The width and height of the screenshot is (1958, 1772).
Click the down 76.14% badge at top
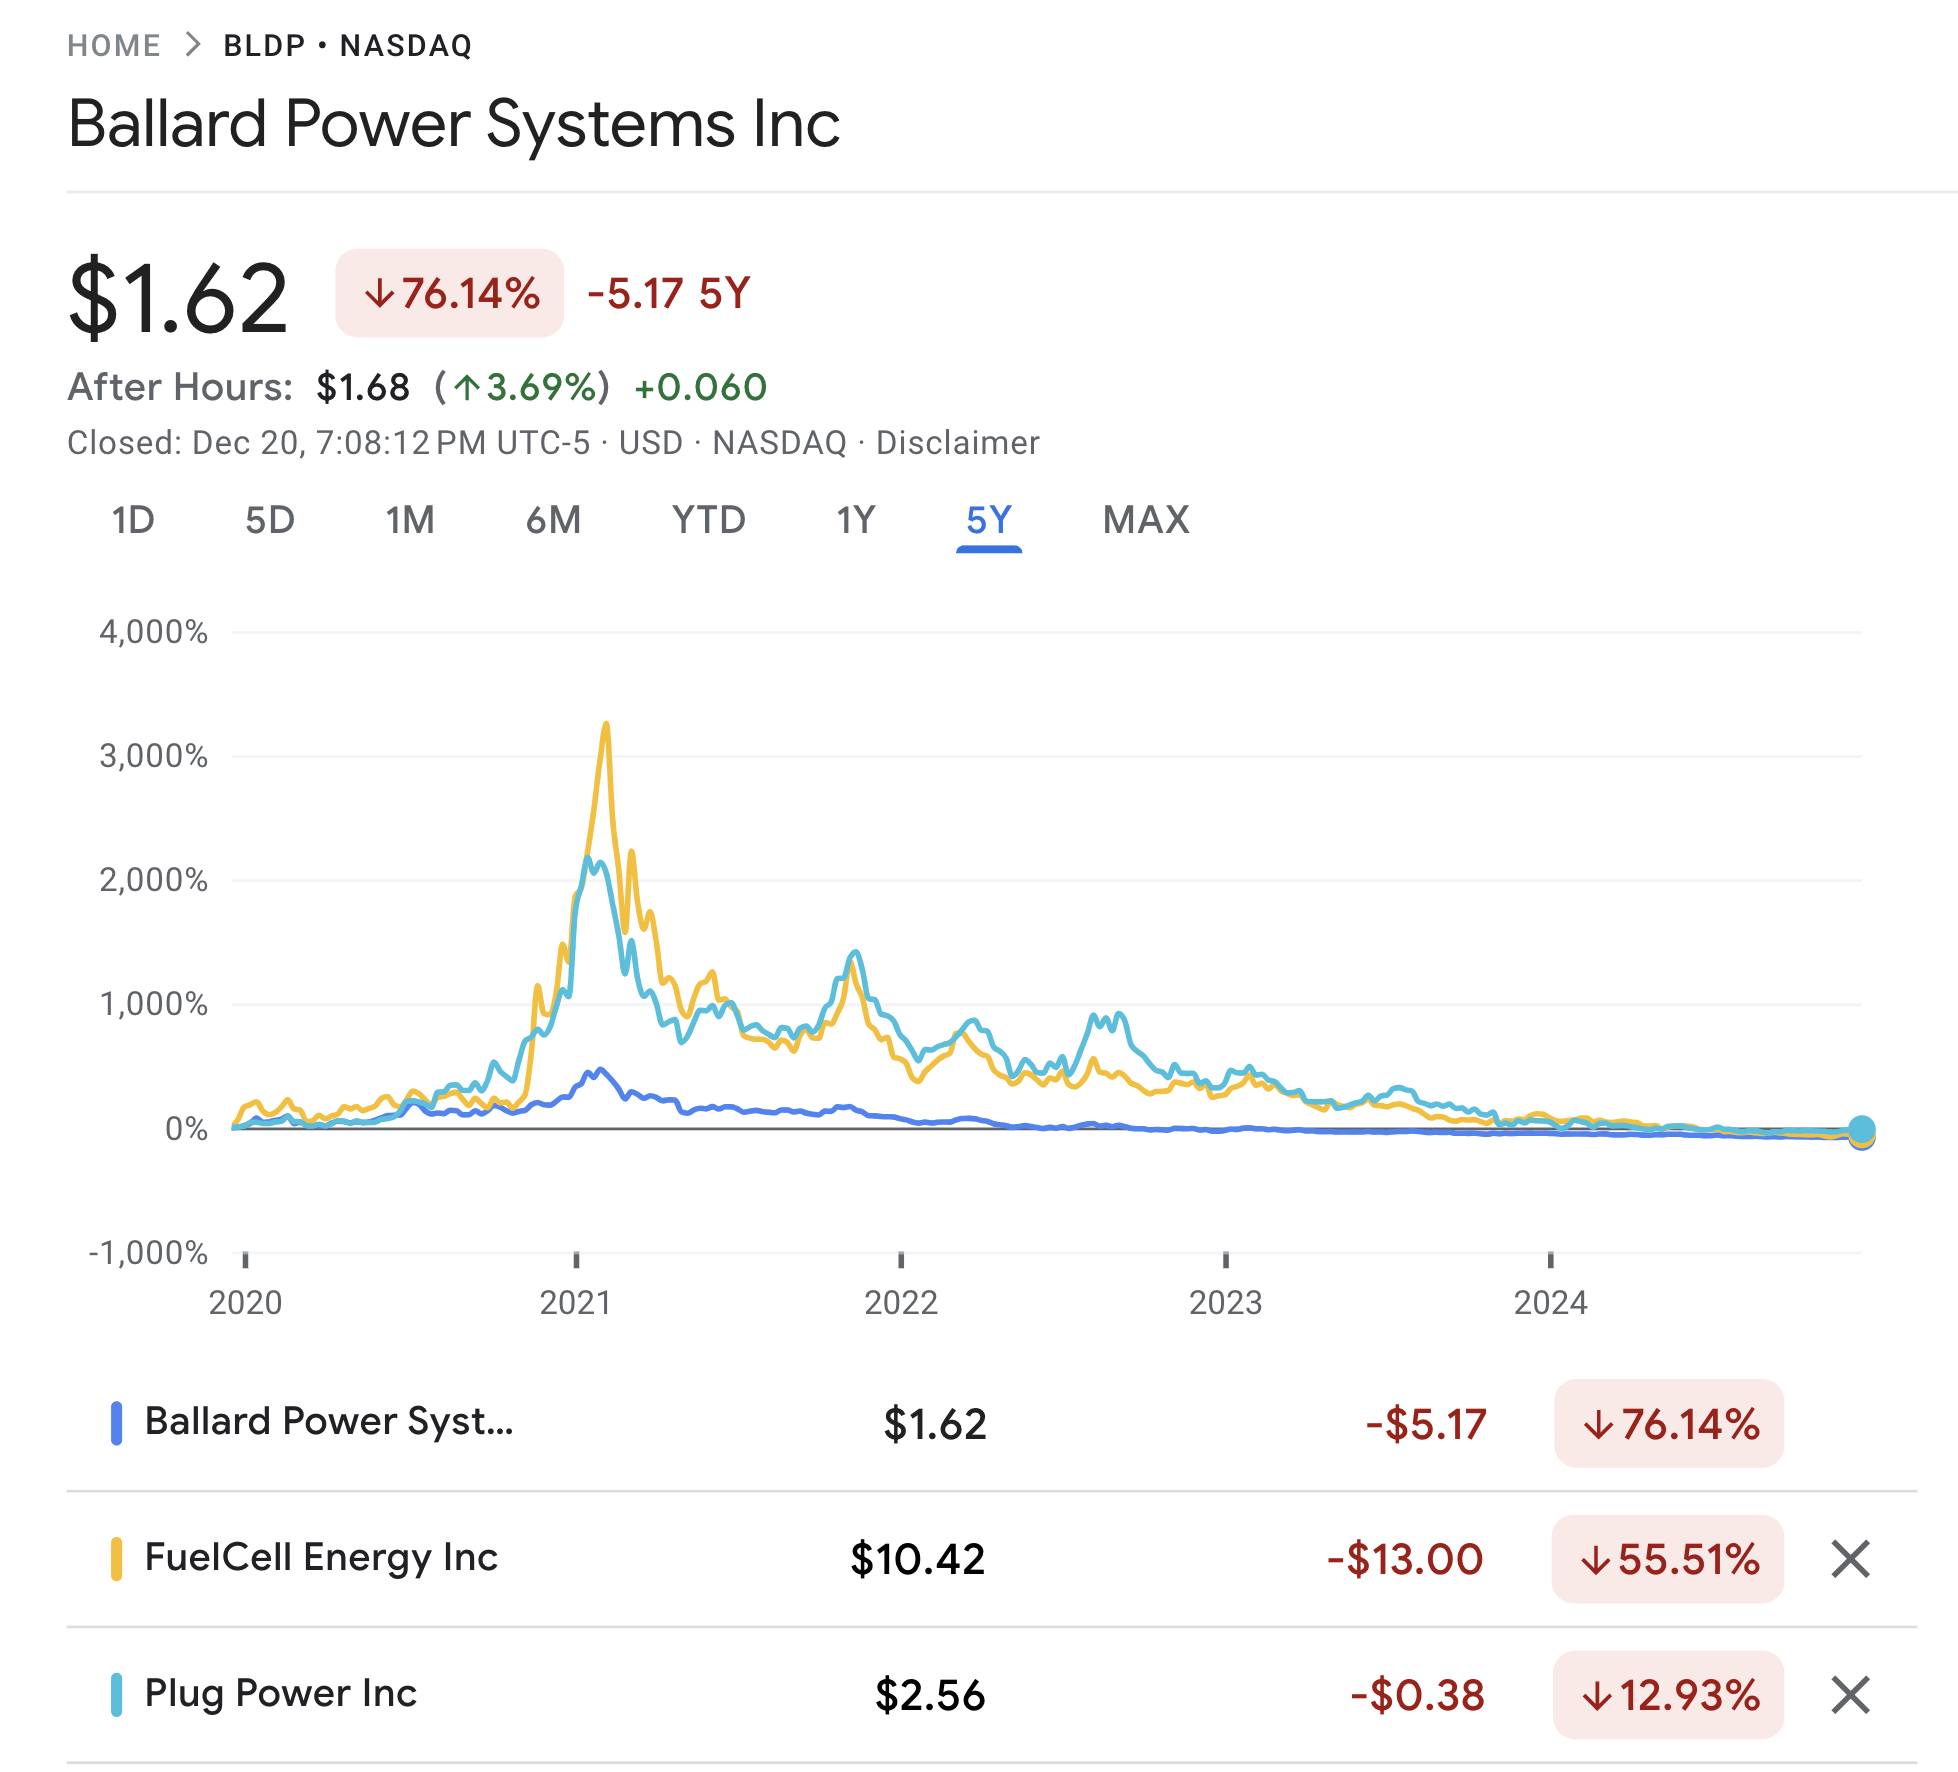450,294
